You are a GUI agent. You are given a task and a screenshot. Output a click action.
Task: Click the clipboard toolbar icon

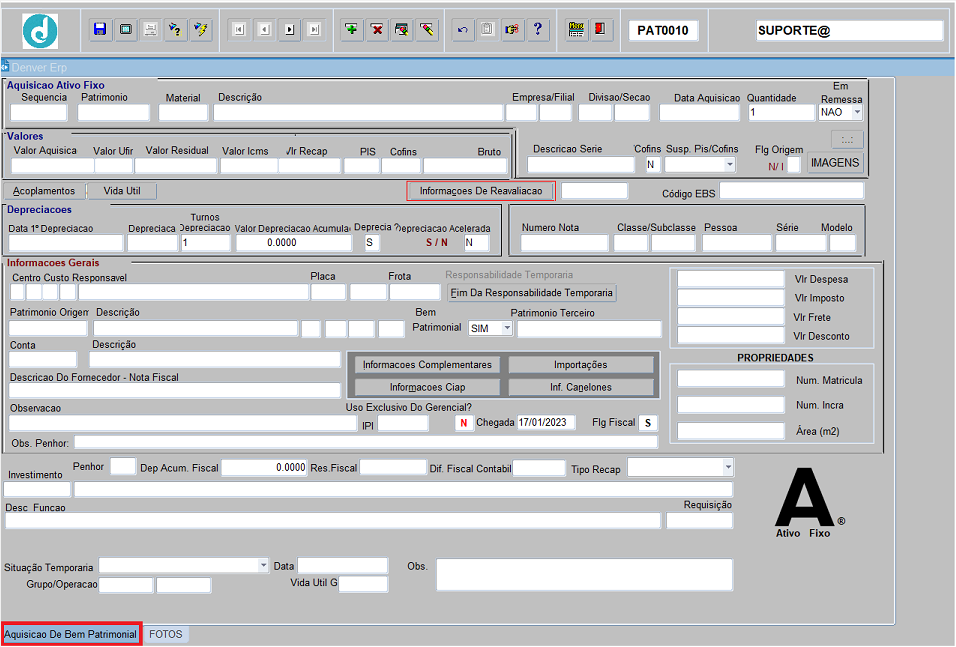click(488, 29)
